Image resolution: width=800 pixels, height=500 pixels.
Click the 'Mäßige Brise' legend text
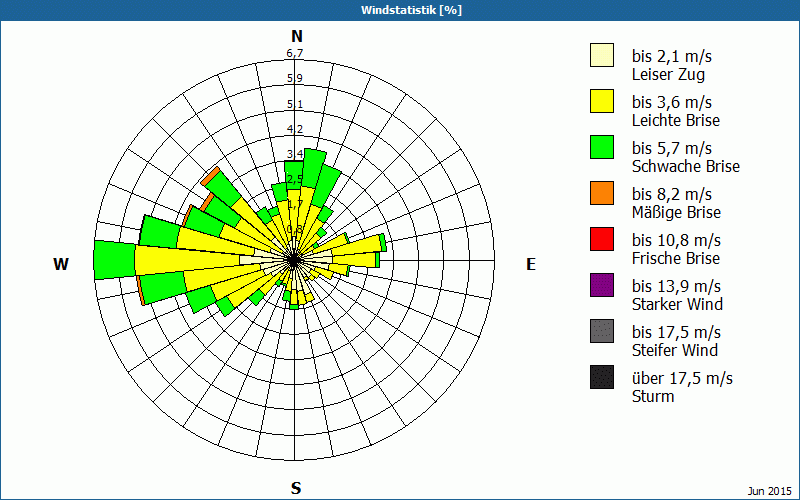(677, 212)
